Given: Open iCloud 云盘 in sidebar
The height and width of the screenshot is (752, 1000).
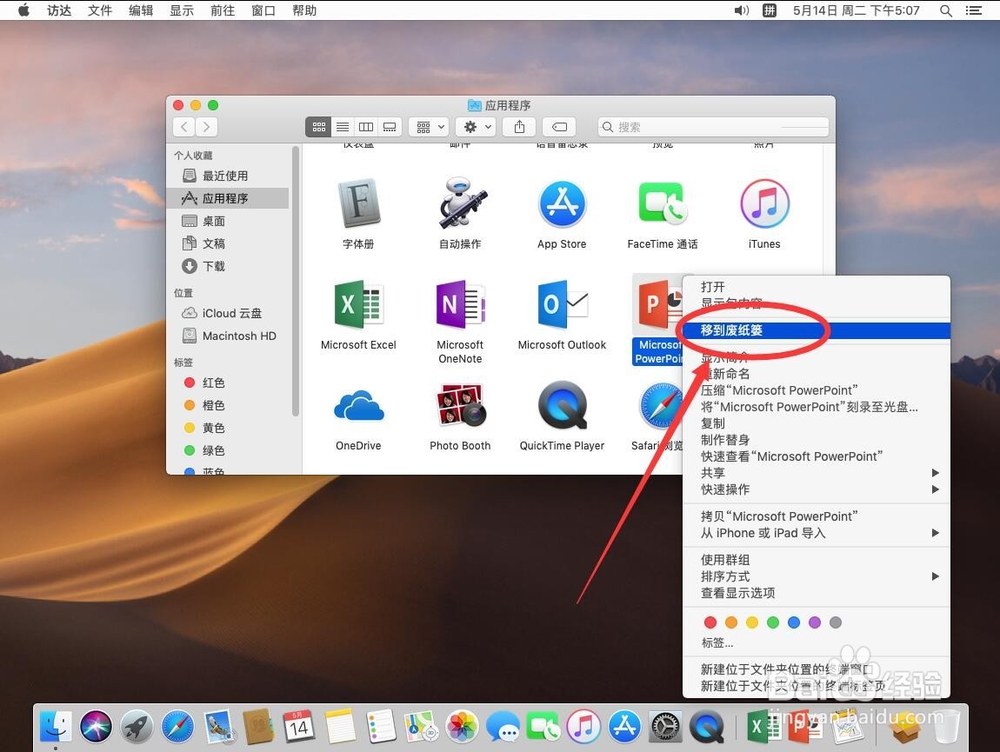Looking at the screenshot, I should point(228,313).
